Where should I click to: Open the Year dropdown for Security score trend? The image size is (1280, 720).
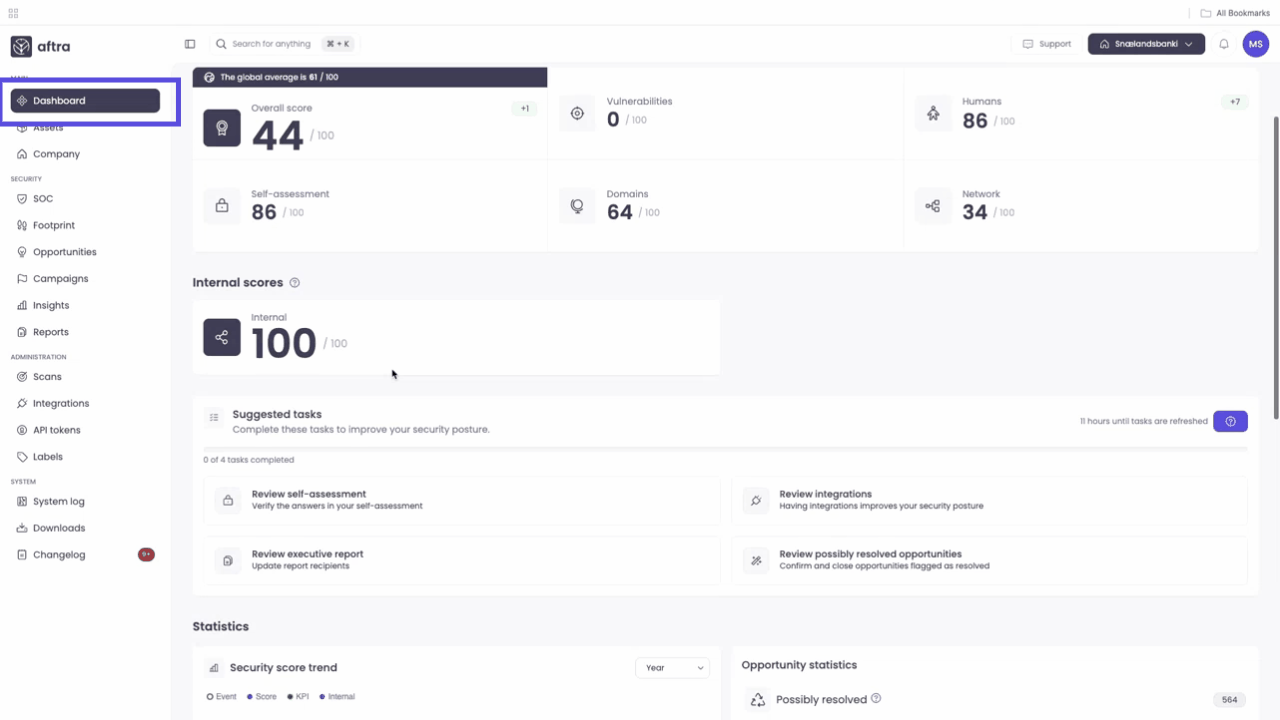[x=672, y=667]
